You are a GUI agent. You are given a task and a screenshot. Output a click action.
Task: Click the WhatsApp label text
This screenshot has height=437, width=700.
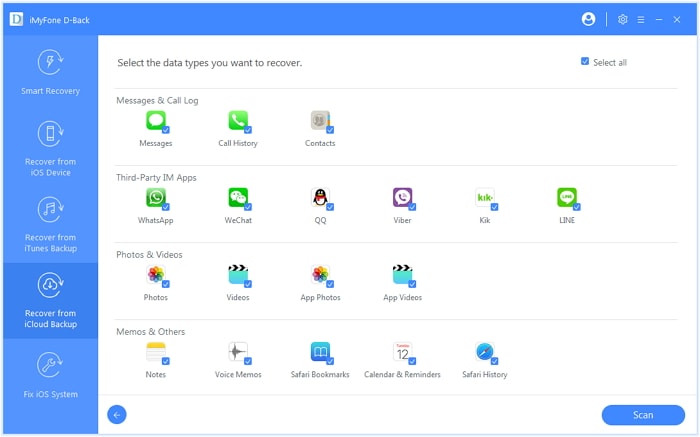point(155,220)
